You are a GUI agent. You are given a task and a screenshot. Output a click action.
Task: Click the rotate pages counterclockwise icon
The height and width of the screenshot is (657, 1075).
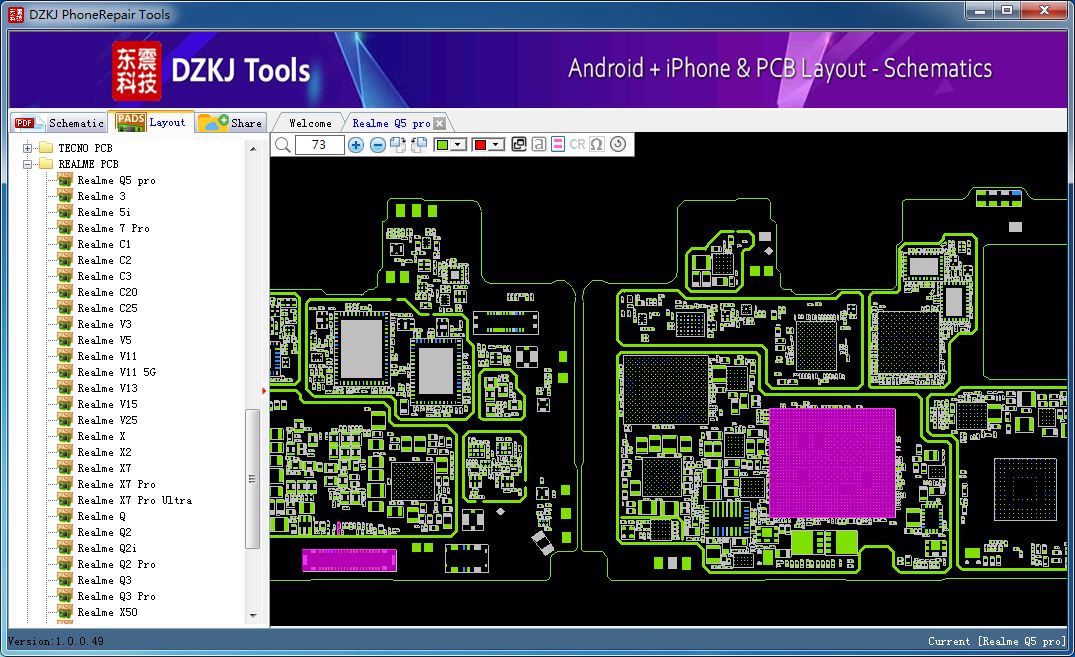(x=418, y=145)
